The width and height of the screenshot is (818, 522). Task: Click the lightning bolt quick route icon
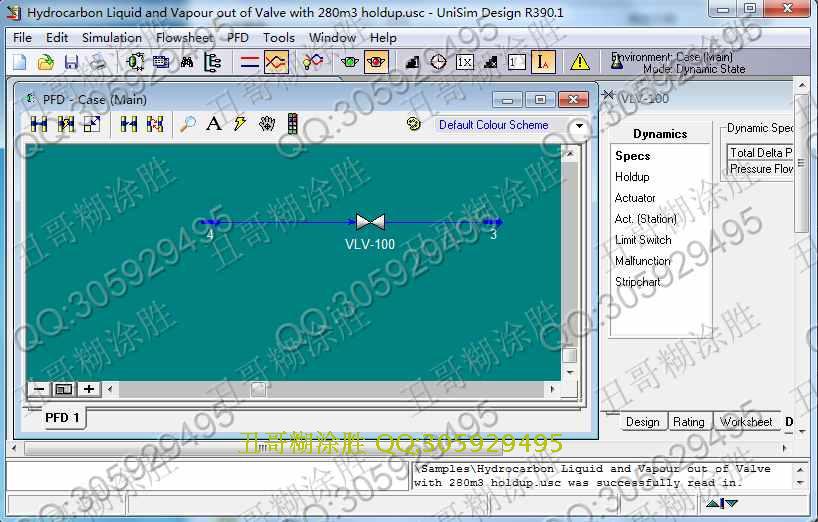pos(240,124)
